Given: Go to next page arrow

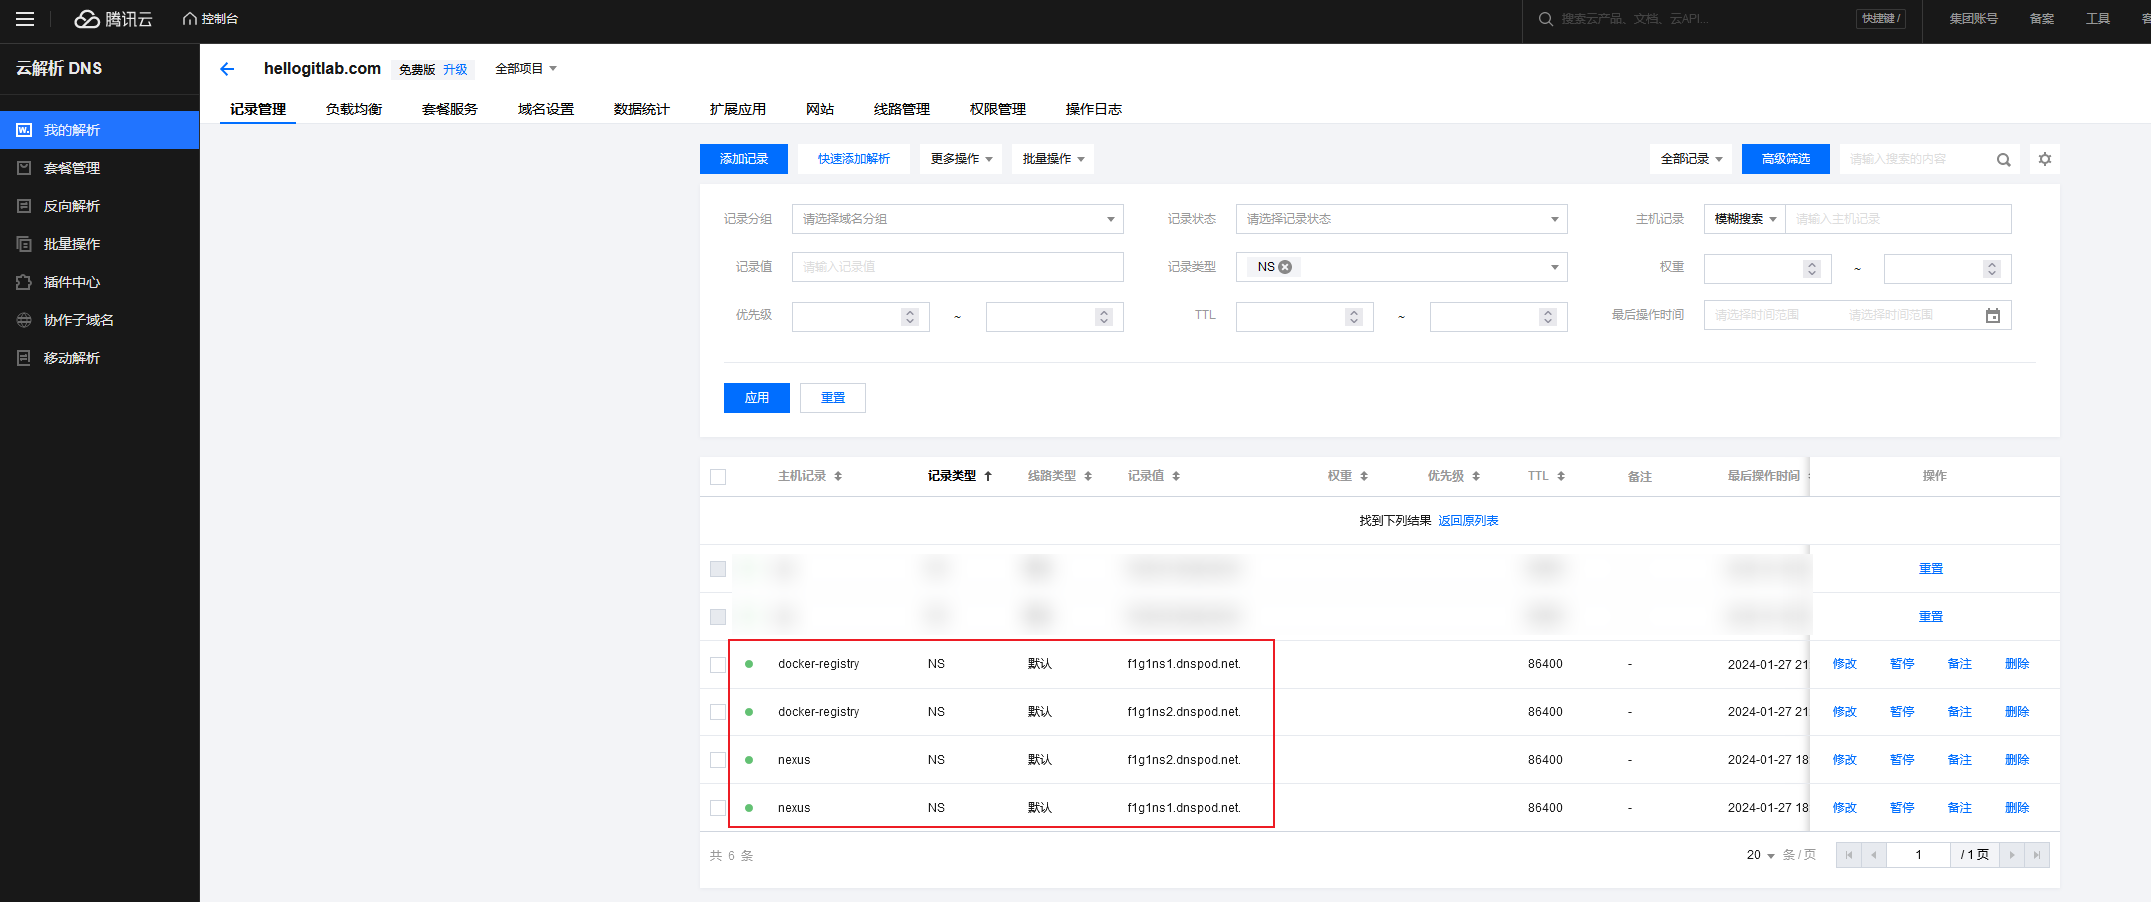Looking at the screenshot, I should (2012, 855).
